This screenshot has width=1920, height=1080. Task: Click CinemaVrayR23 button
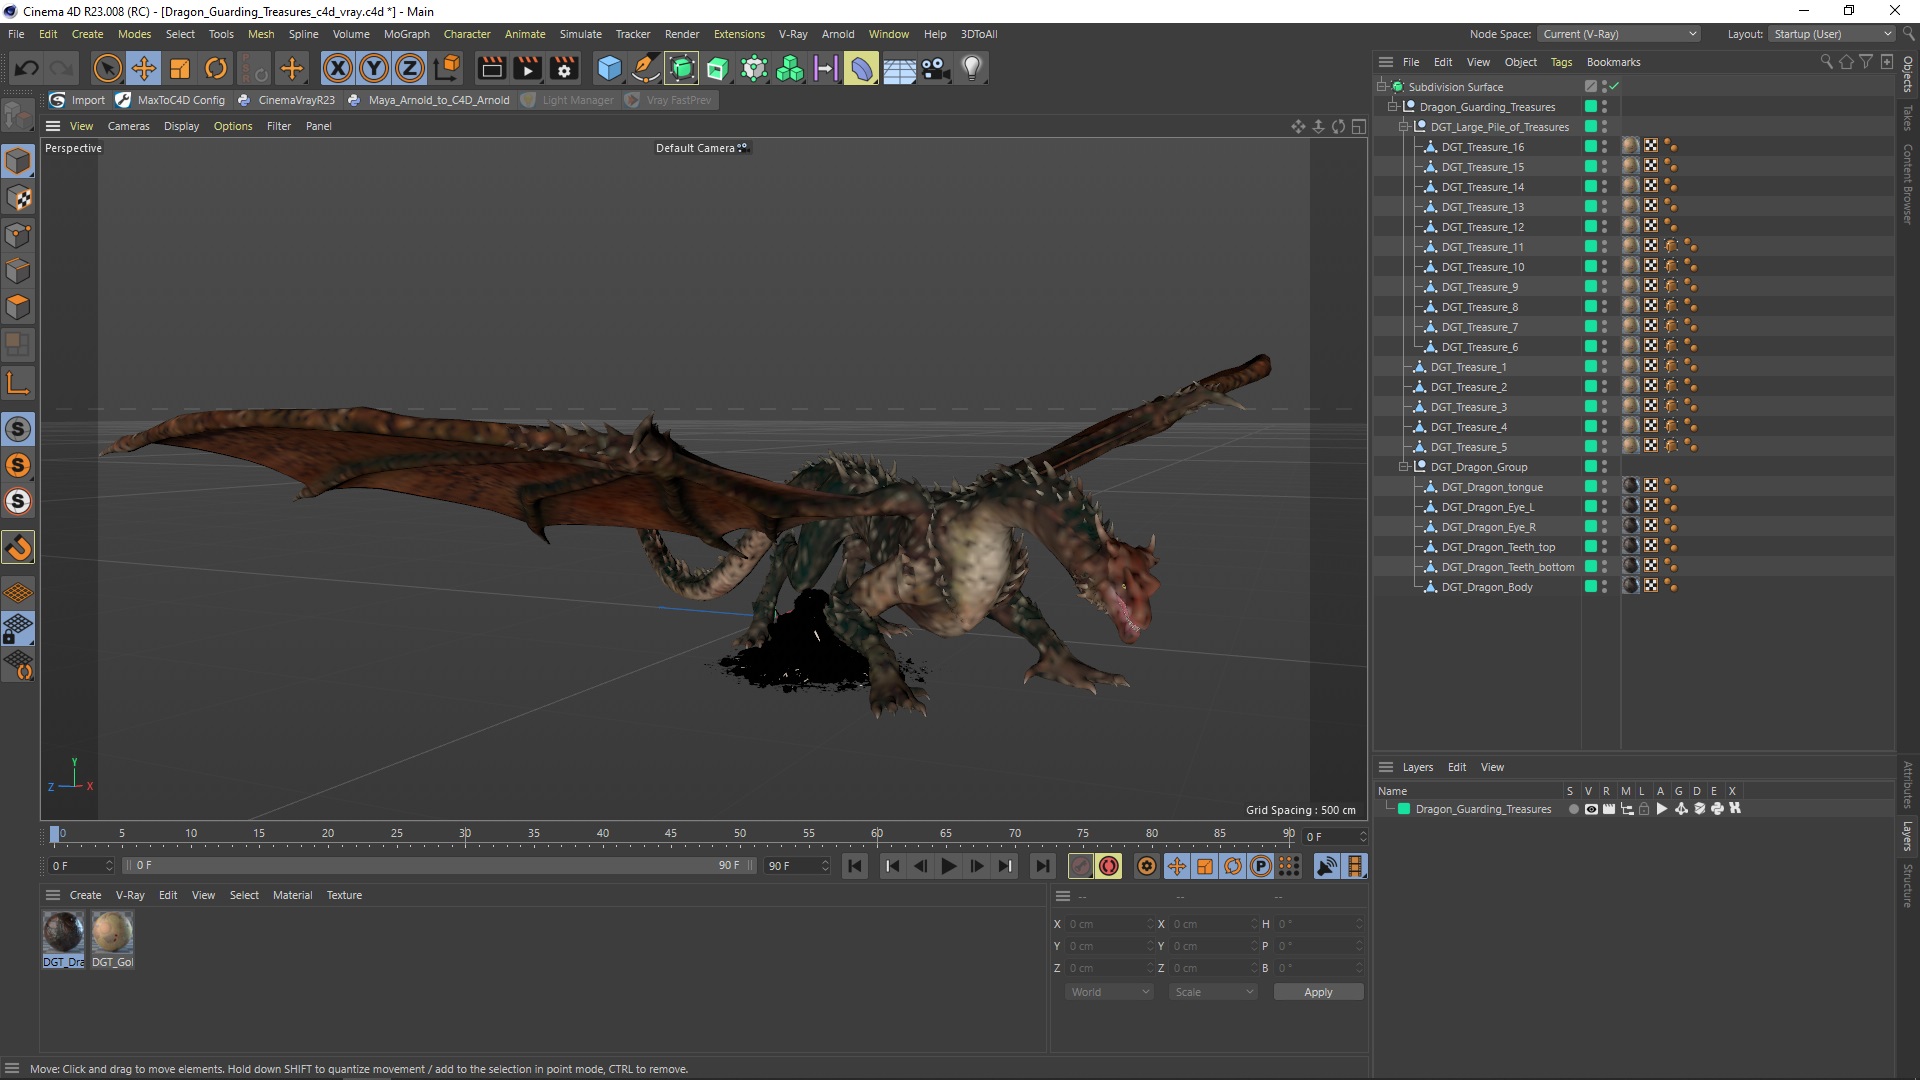(286, 100)
